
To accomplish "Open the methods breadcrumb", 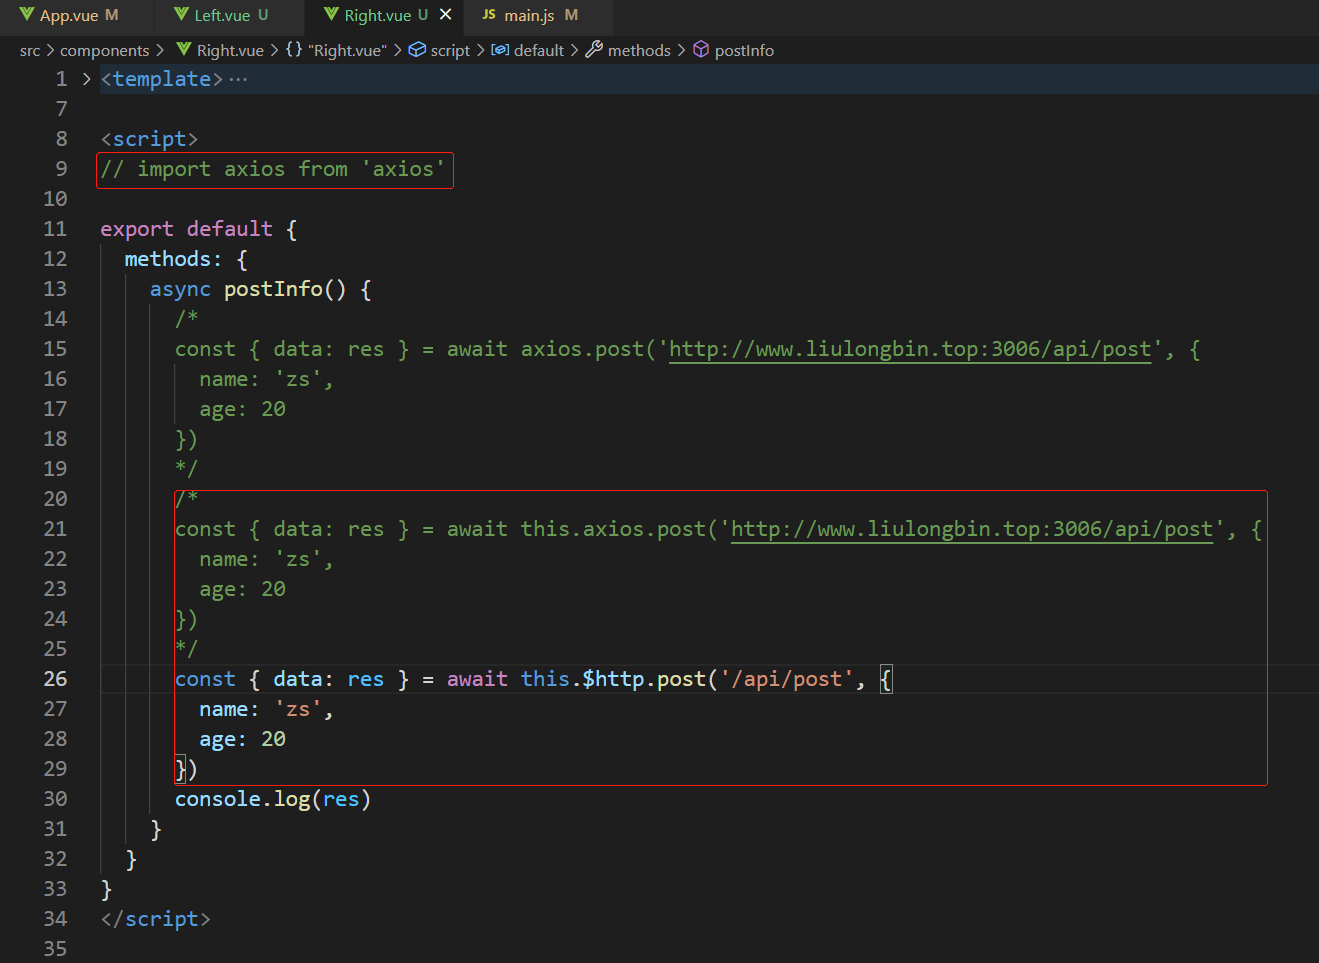I will coord(639,51).
